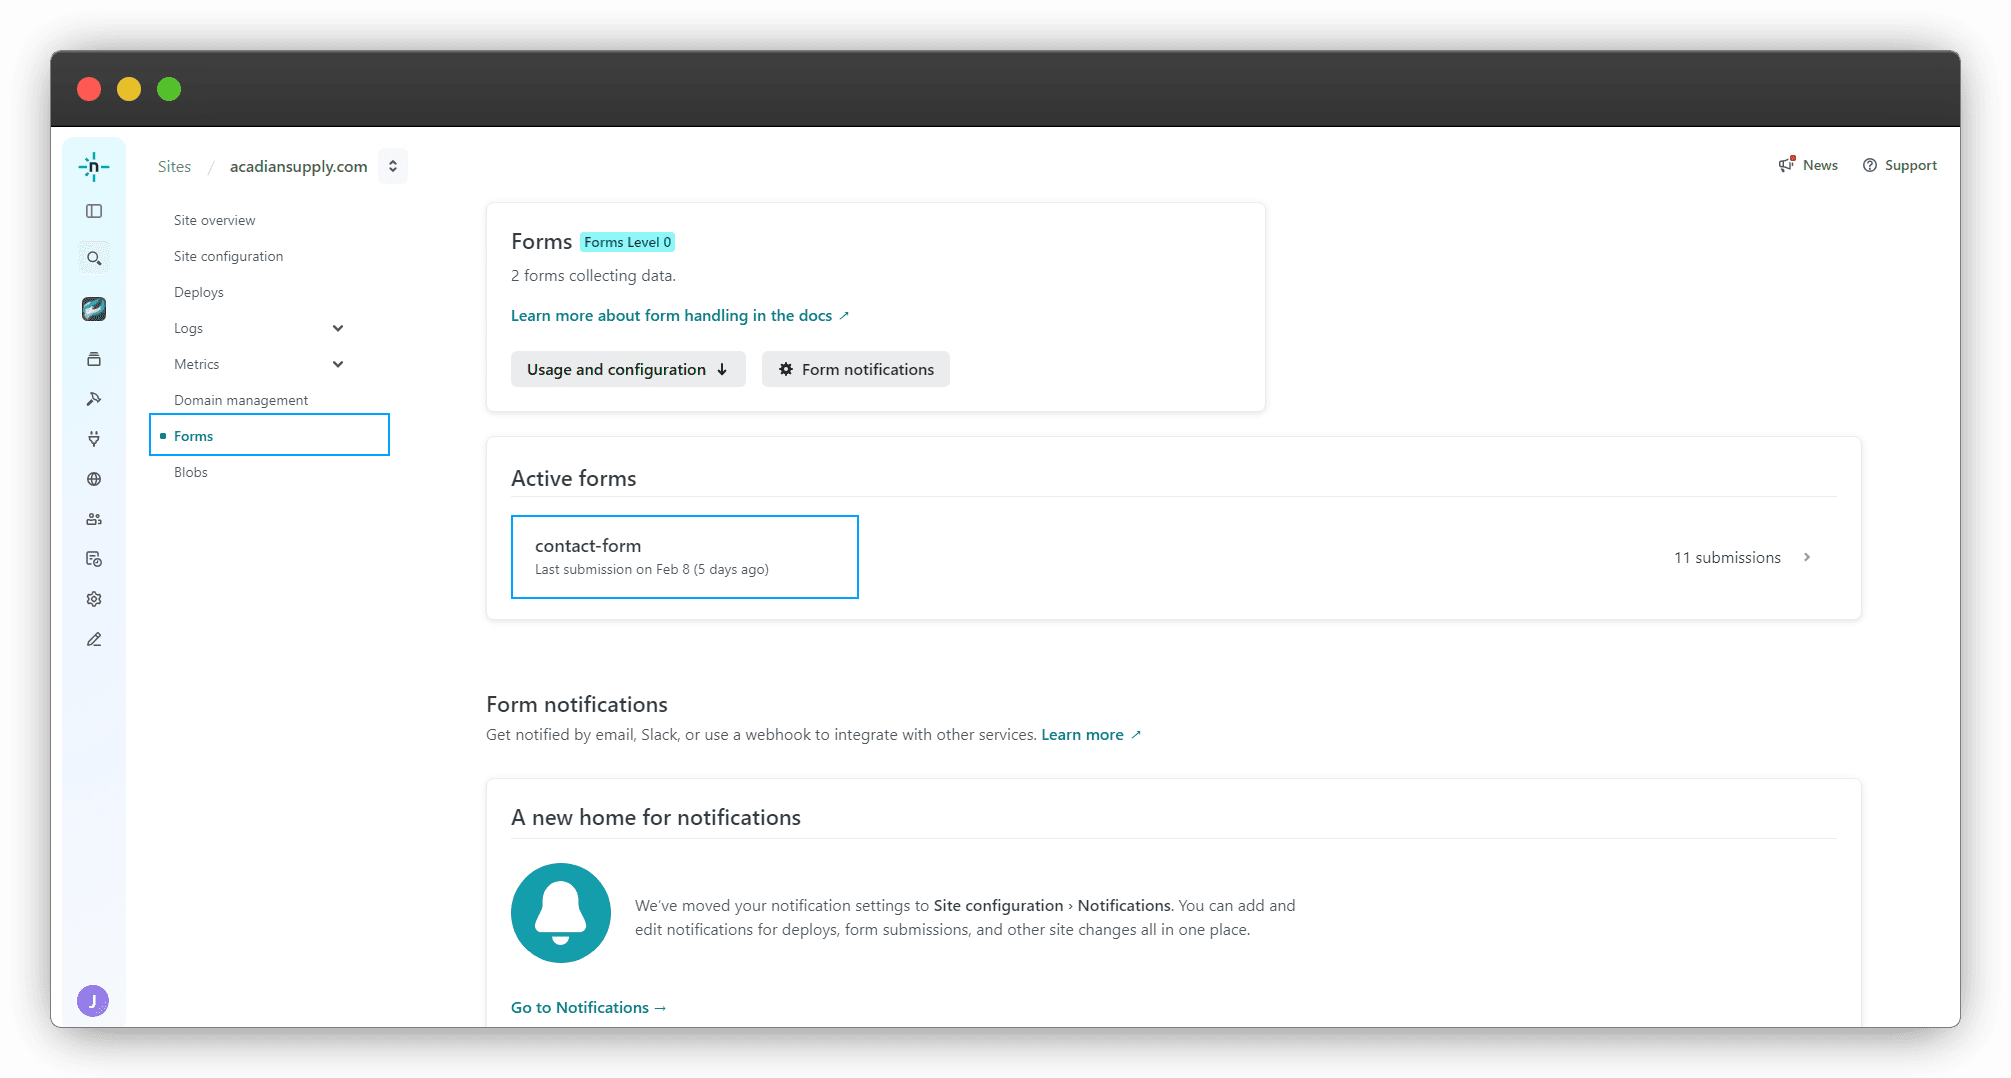Open the extensions plug icon
Image resolution: width=2011 pixels, height=1078 pixels.
point(94,439)
